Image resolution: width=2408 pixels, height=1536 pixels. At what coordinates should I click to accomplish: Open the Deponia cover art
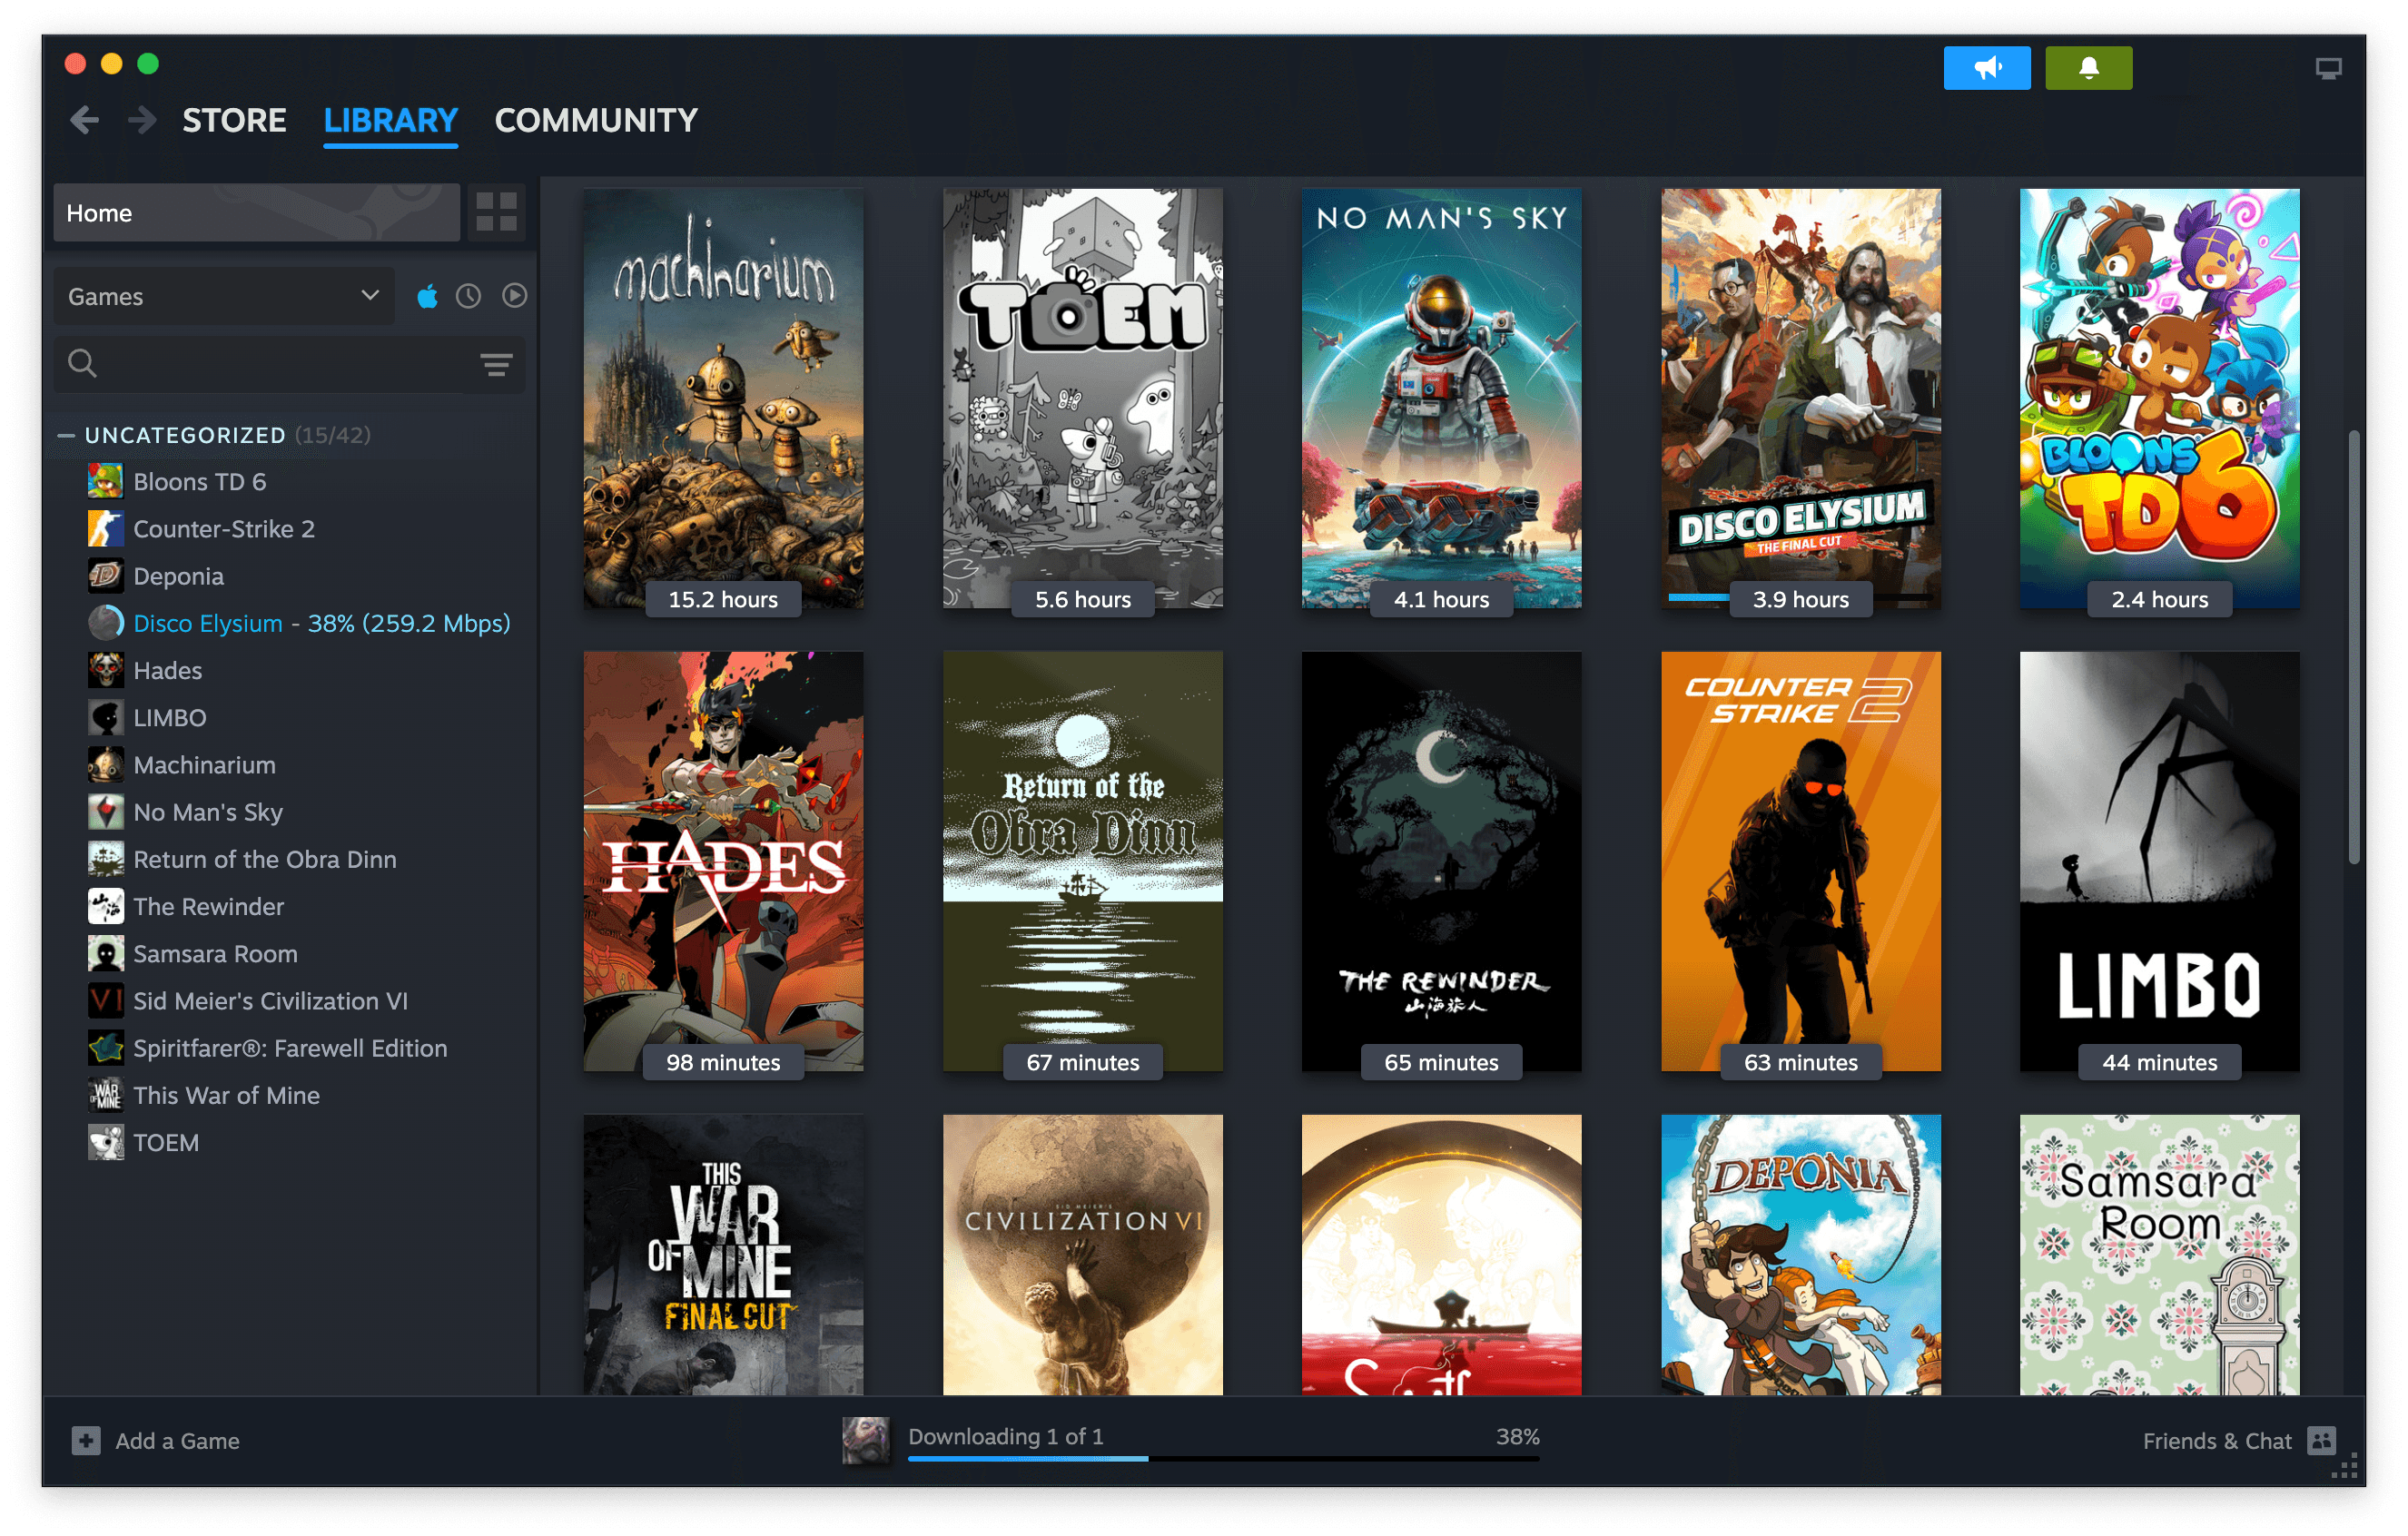click(1800, 1255)
